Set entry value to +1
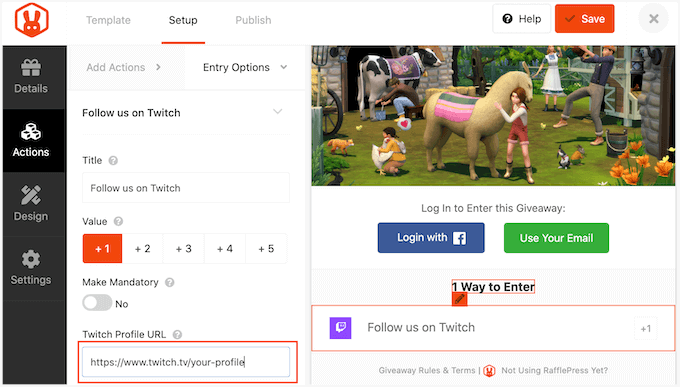 102,249
